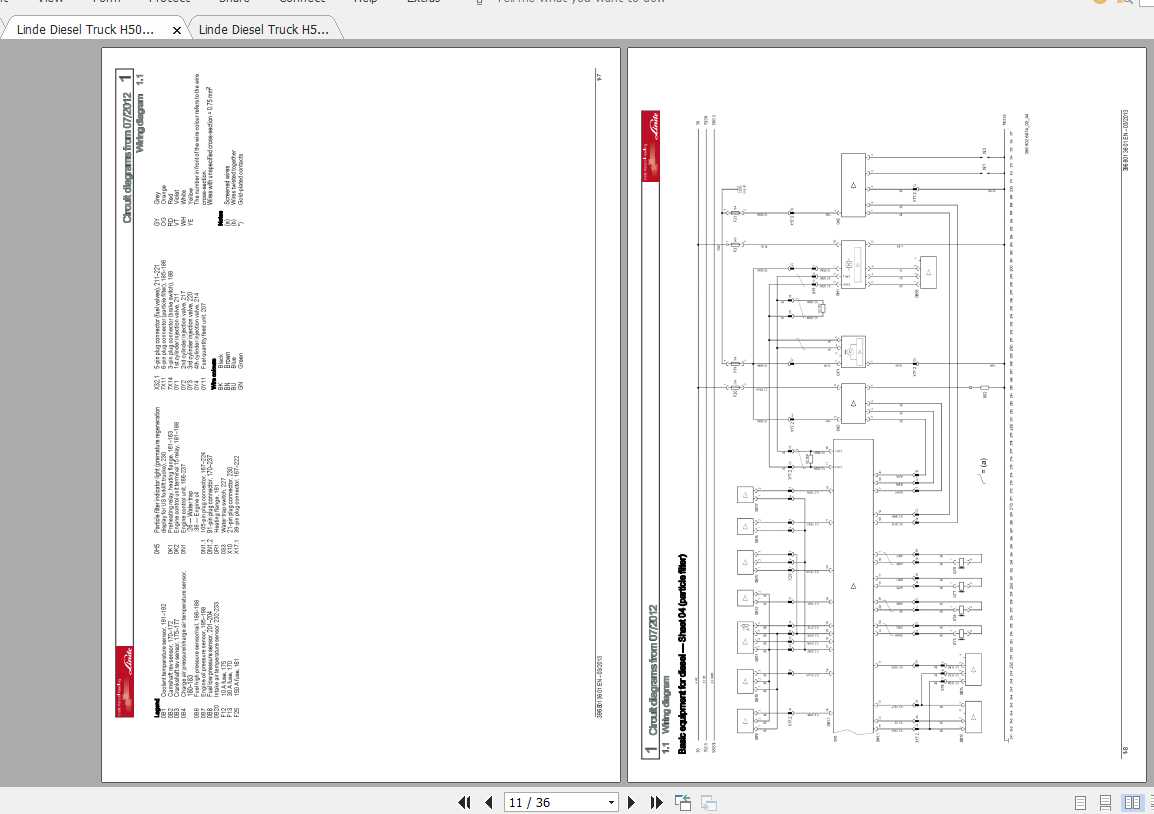1154x814 pixels.
Task: Click the greyed-out next view icon
Action: [x=709, y=802]
